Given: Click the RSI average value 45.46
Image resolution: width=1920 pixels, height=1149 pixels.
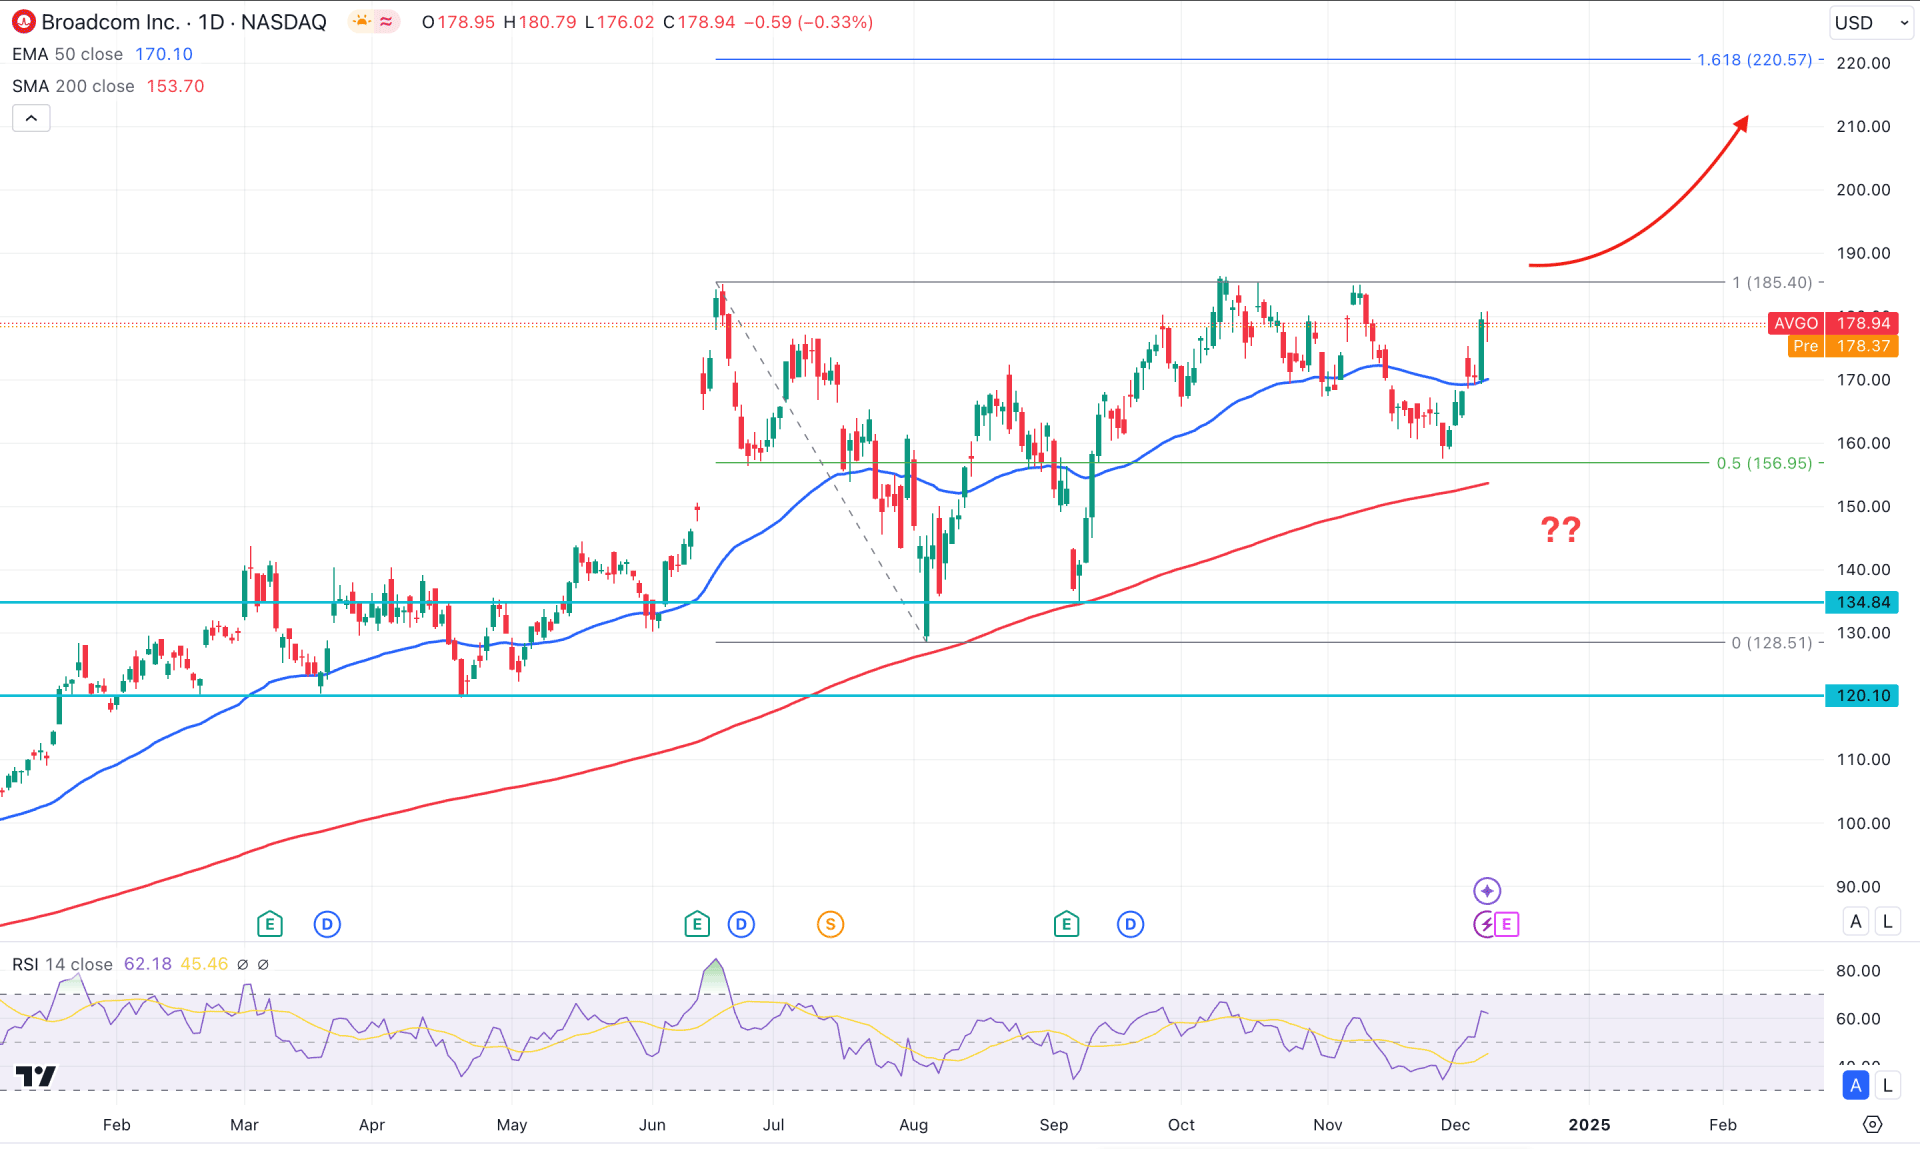Looking at the screenshot, I should (x=204, y=964).
